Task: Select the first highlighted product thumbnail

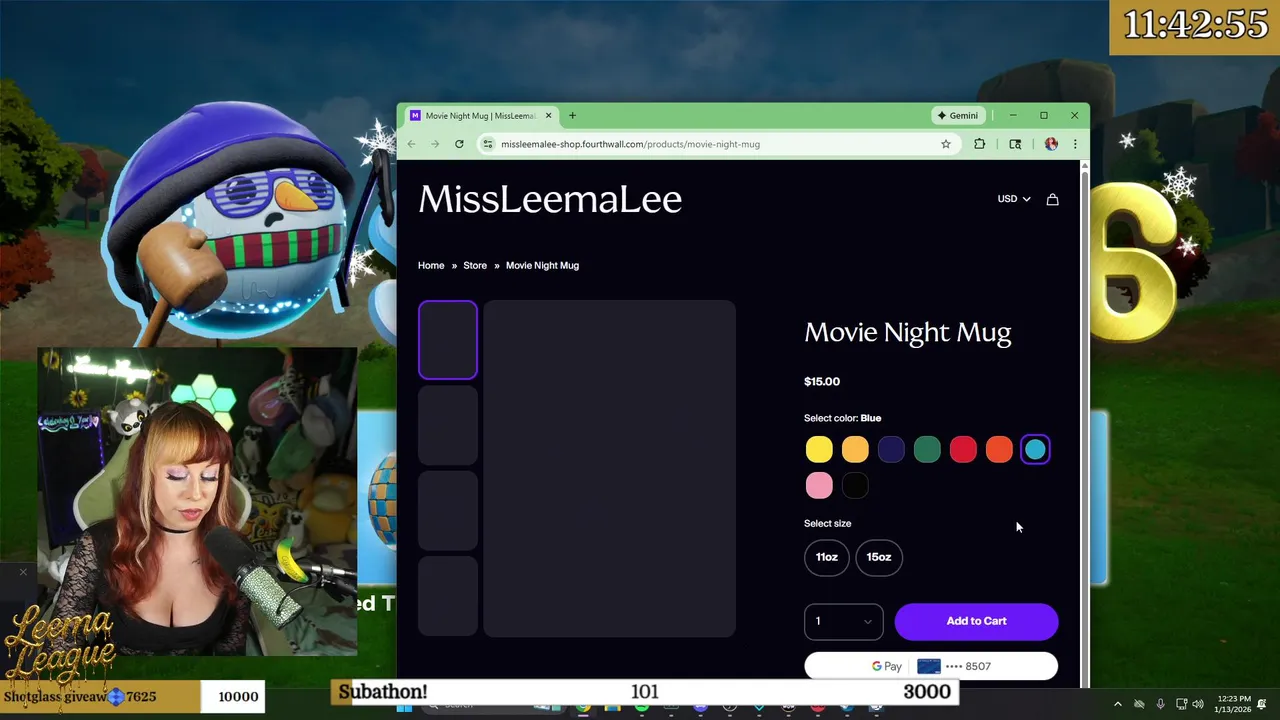Action: (448, 340)
